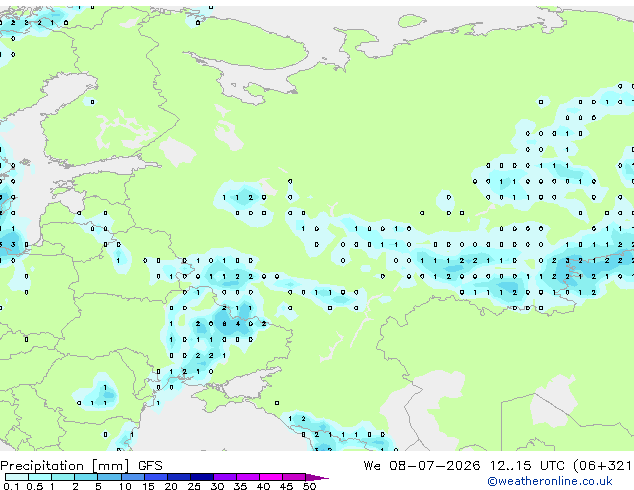The height and width of the screenshot is (490, 634).
Task: Click the '8' precipitation value on the map
Action: pos(224,324)
